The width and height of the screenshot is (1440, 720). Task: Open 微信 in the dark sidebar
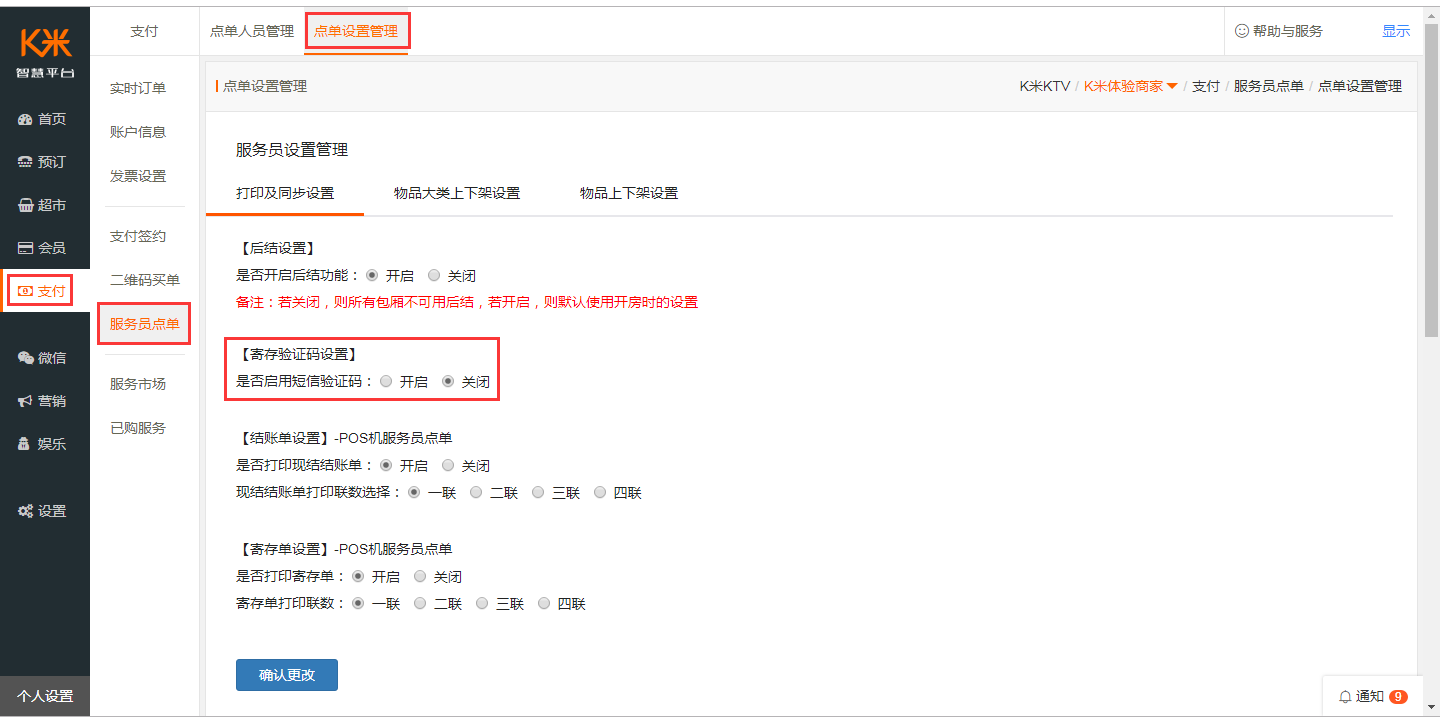click(x=43, y=358)
